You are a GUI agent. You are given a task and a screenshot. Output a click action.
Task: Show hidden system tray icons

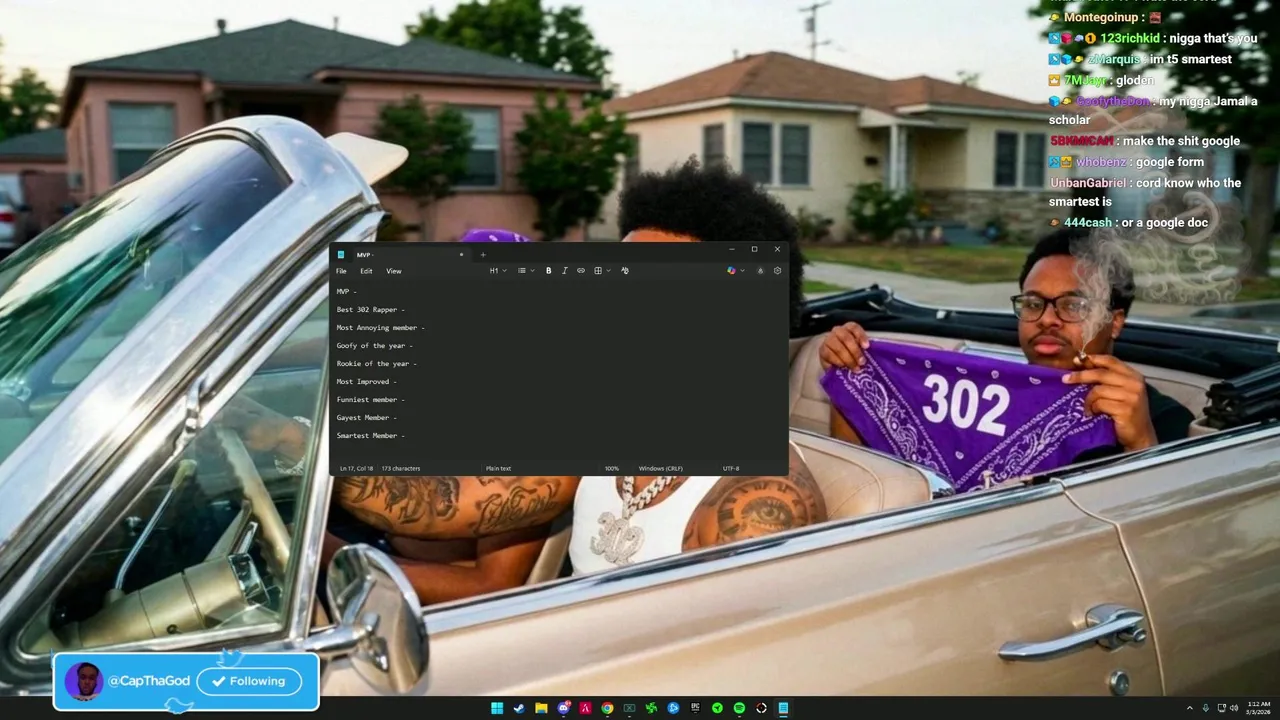[1190, 708]
